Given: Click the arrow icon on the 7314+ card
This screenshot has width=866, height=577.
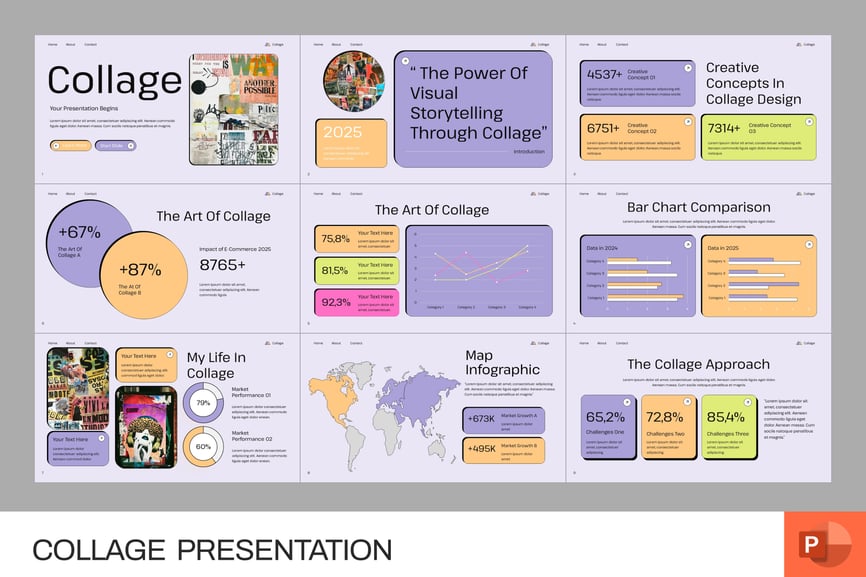Looking at the screenshot, I should tap(809, 122).
